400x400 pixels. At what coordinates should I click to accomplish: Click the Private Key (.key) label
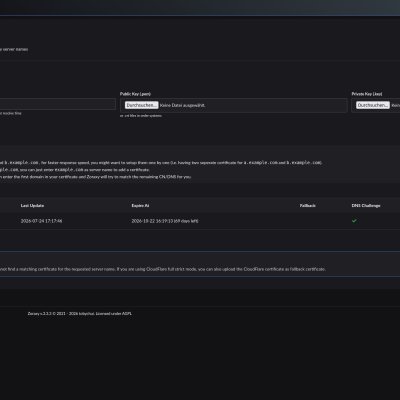[x=367, y=94]
